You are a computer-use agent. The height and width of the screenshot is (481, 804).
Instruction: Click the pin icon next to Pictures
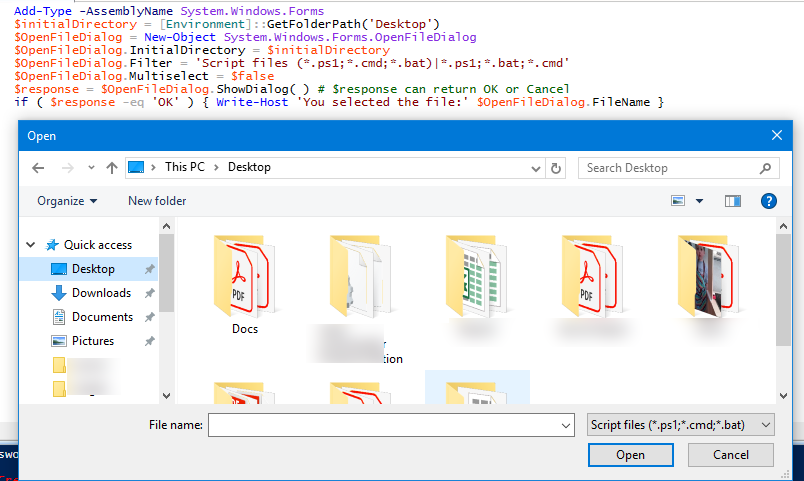coord(149,341)
